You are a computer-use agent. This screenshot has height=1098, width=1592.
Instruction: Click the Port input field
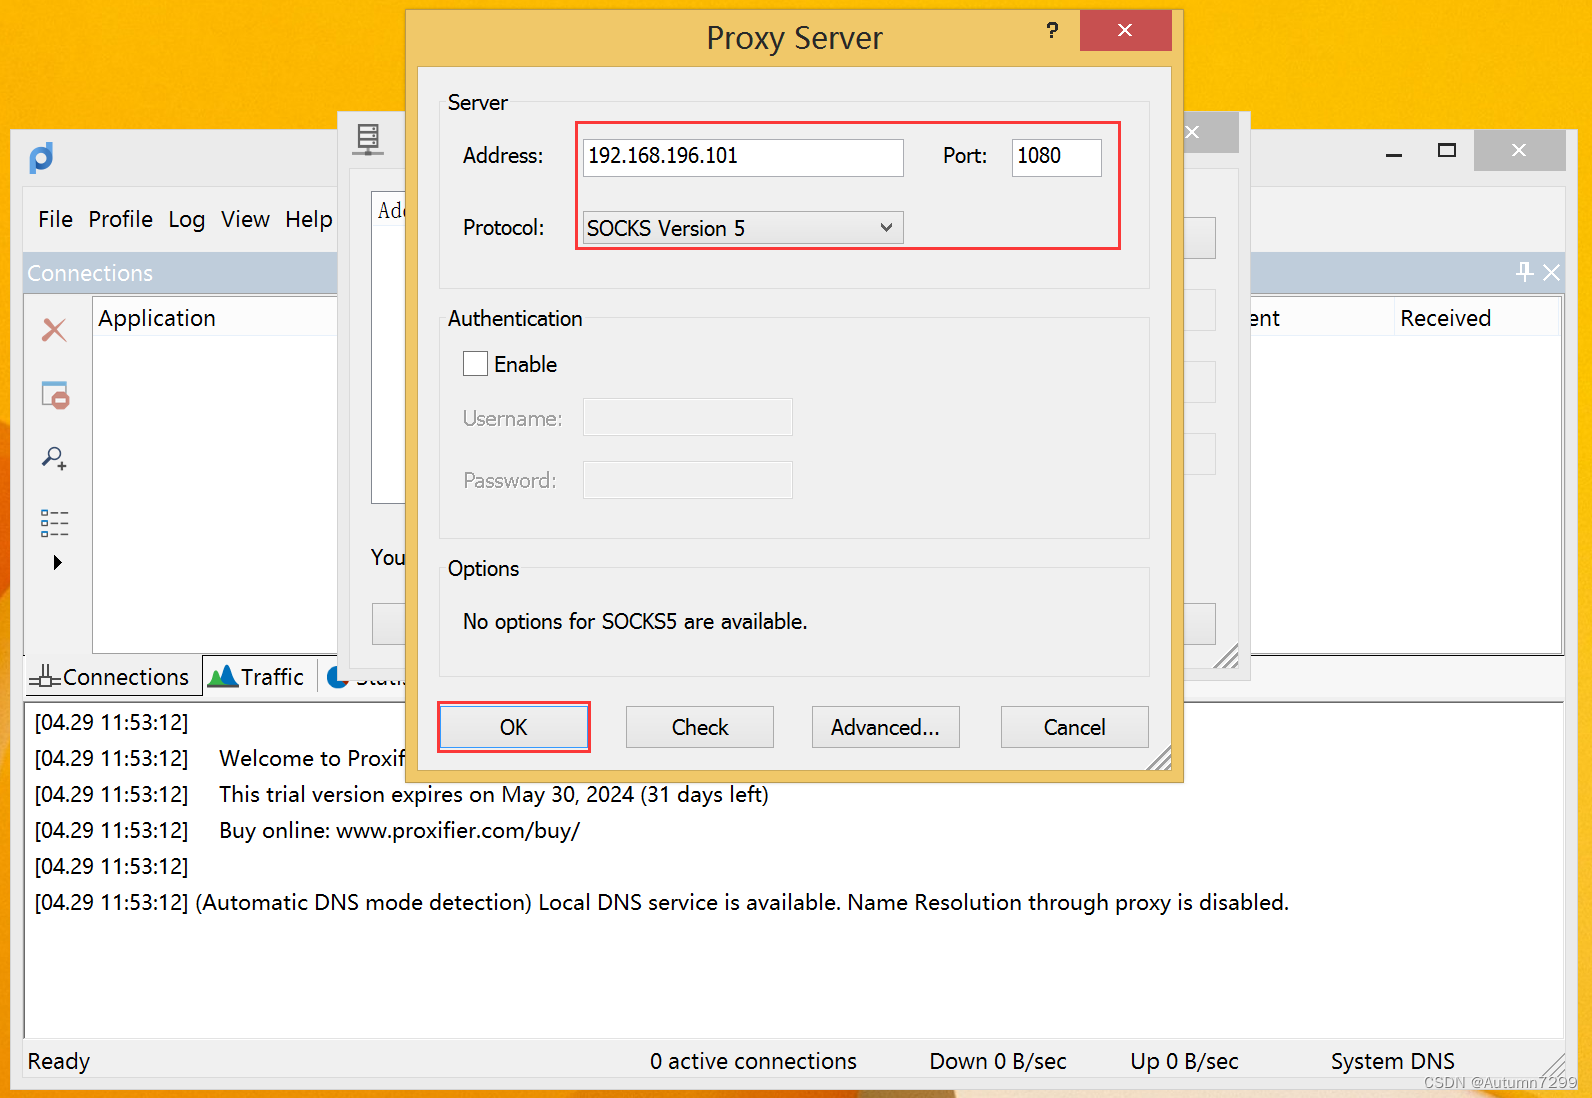click(x=1056, y=157)
